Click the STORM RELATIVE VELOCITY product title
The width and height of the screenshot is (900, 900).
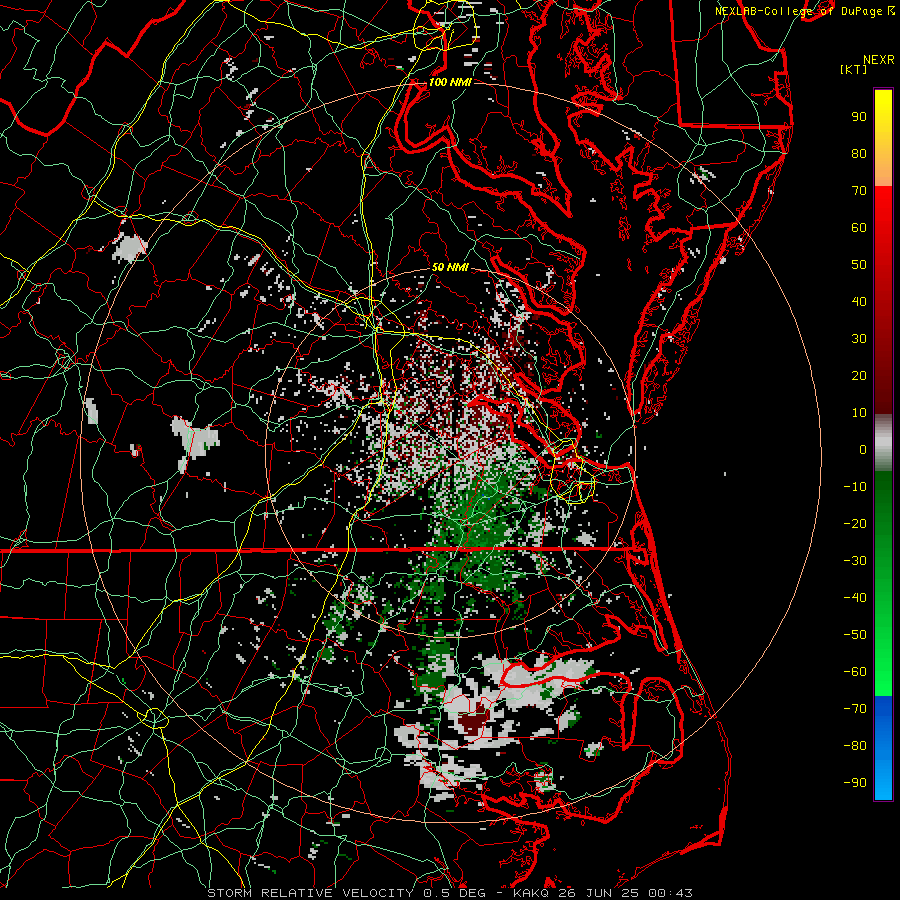tap(310, 893)
